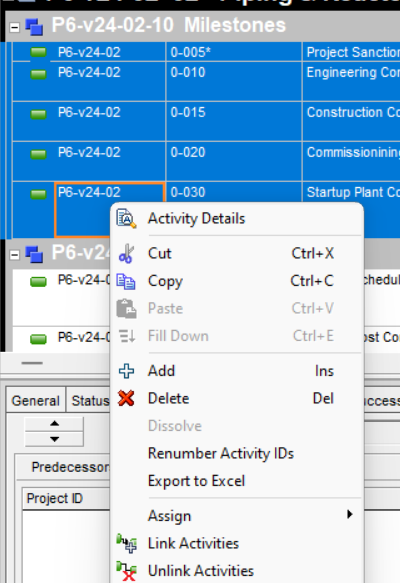Collapse the second WBS group below Milestones
The height and width of the screenshot is (583, 400).
click(14, 255)
